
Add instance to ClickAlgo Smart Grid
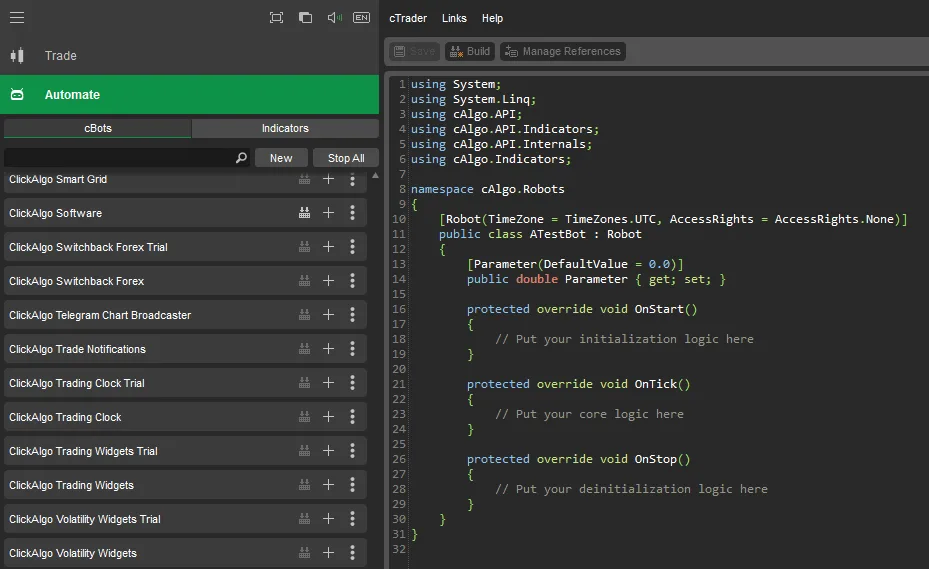328,179
